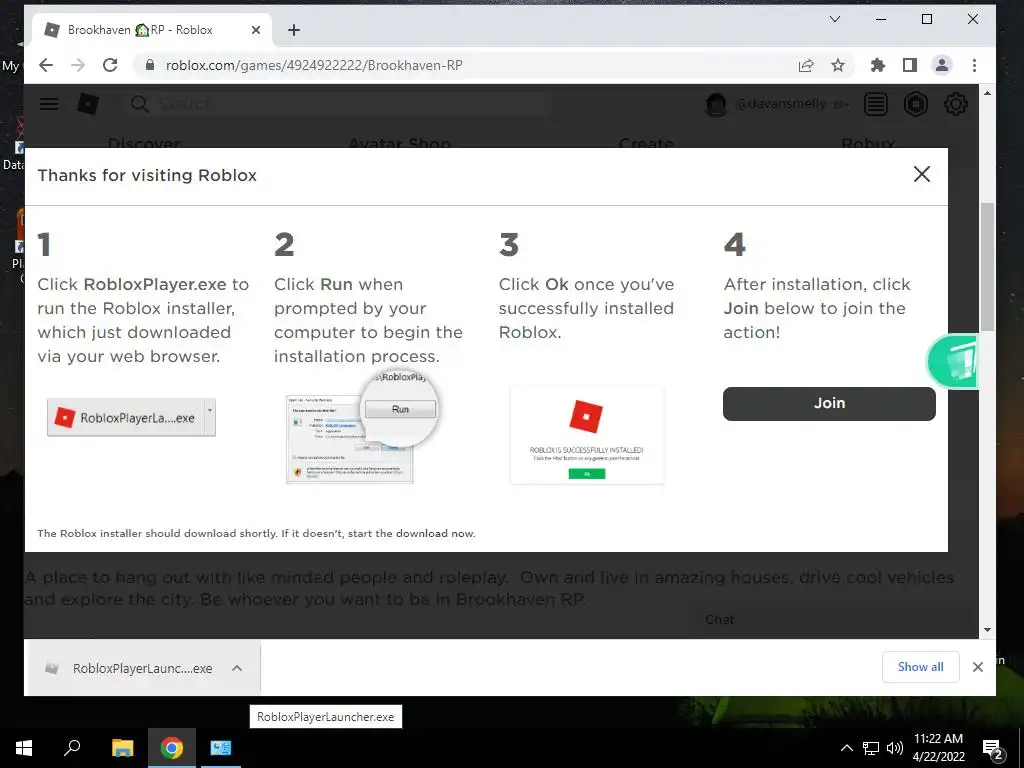Click the RobloxPlayerLa....exe illustration

click(x=131, y=417)
